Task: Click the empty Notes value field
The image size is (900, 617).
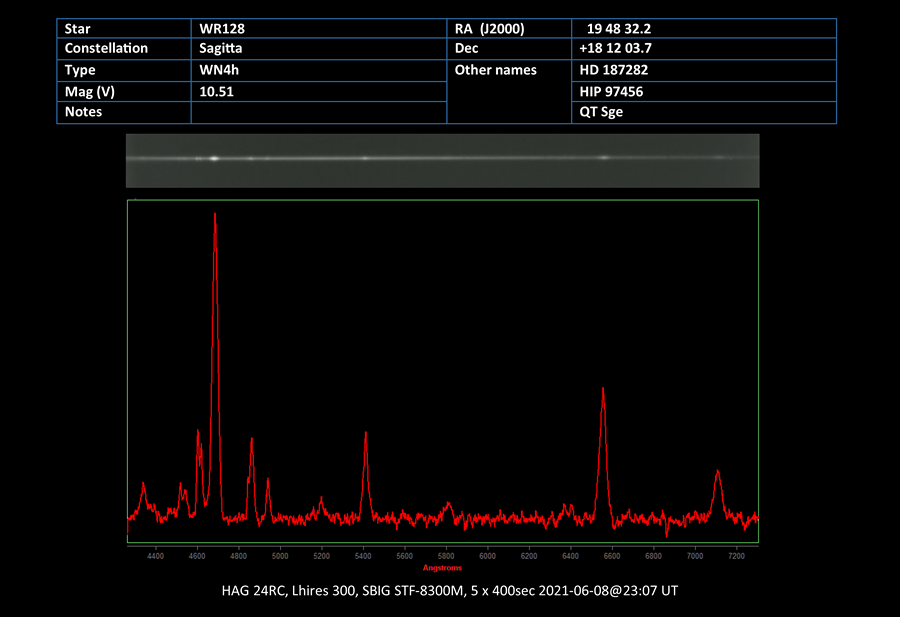Action: 318,113
